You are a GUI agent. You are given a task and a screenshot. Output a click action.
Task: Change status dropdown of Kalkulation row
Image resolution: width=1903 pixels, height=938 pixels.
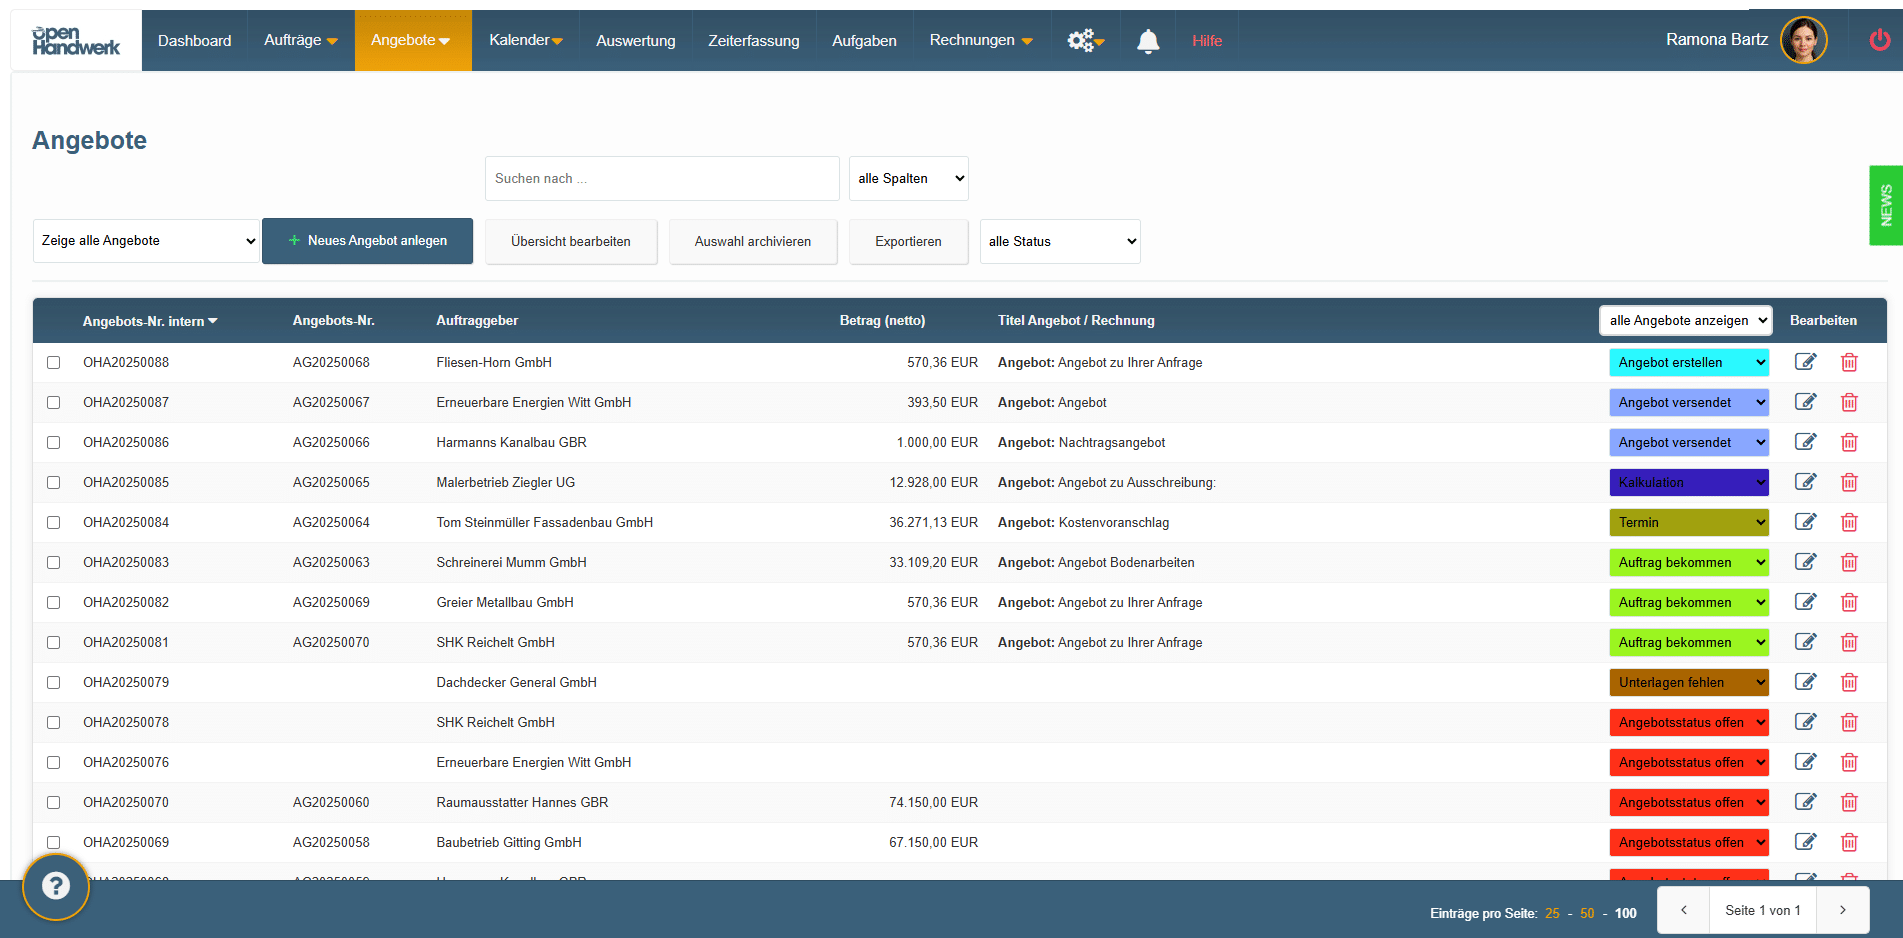[x=1688, y=482]
